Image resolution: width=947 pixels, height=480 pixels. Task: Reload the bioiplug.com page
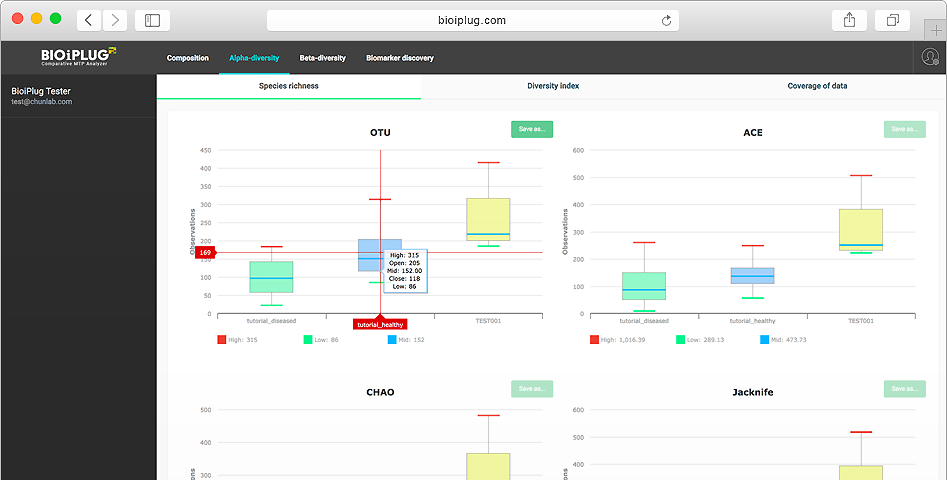coord(666,21)
